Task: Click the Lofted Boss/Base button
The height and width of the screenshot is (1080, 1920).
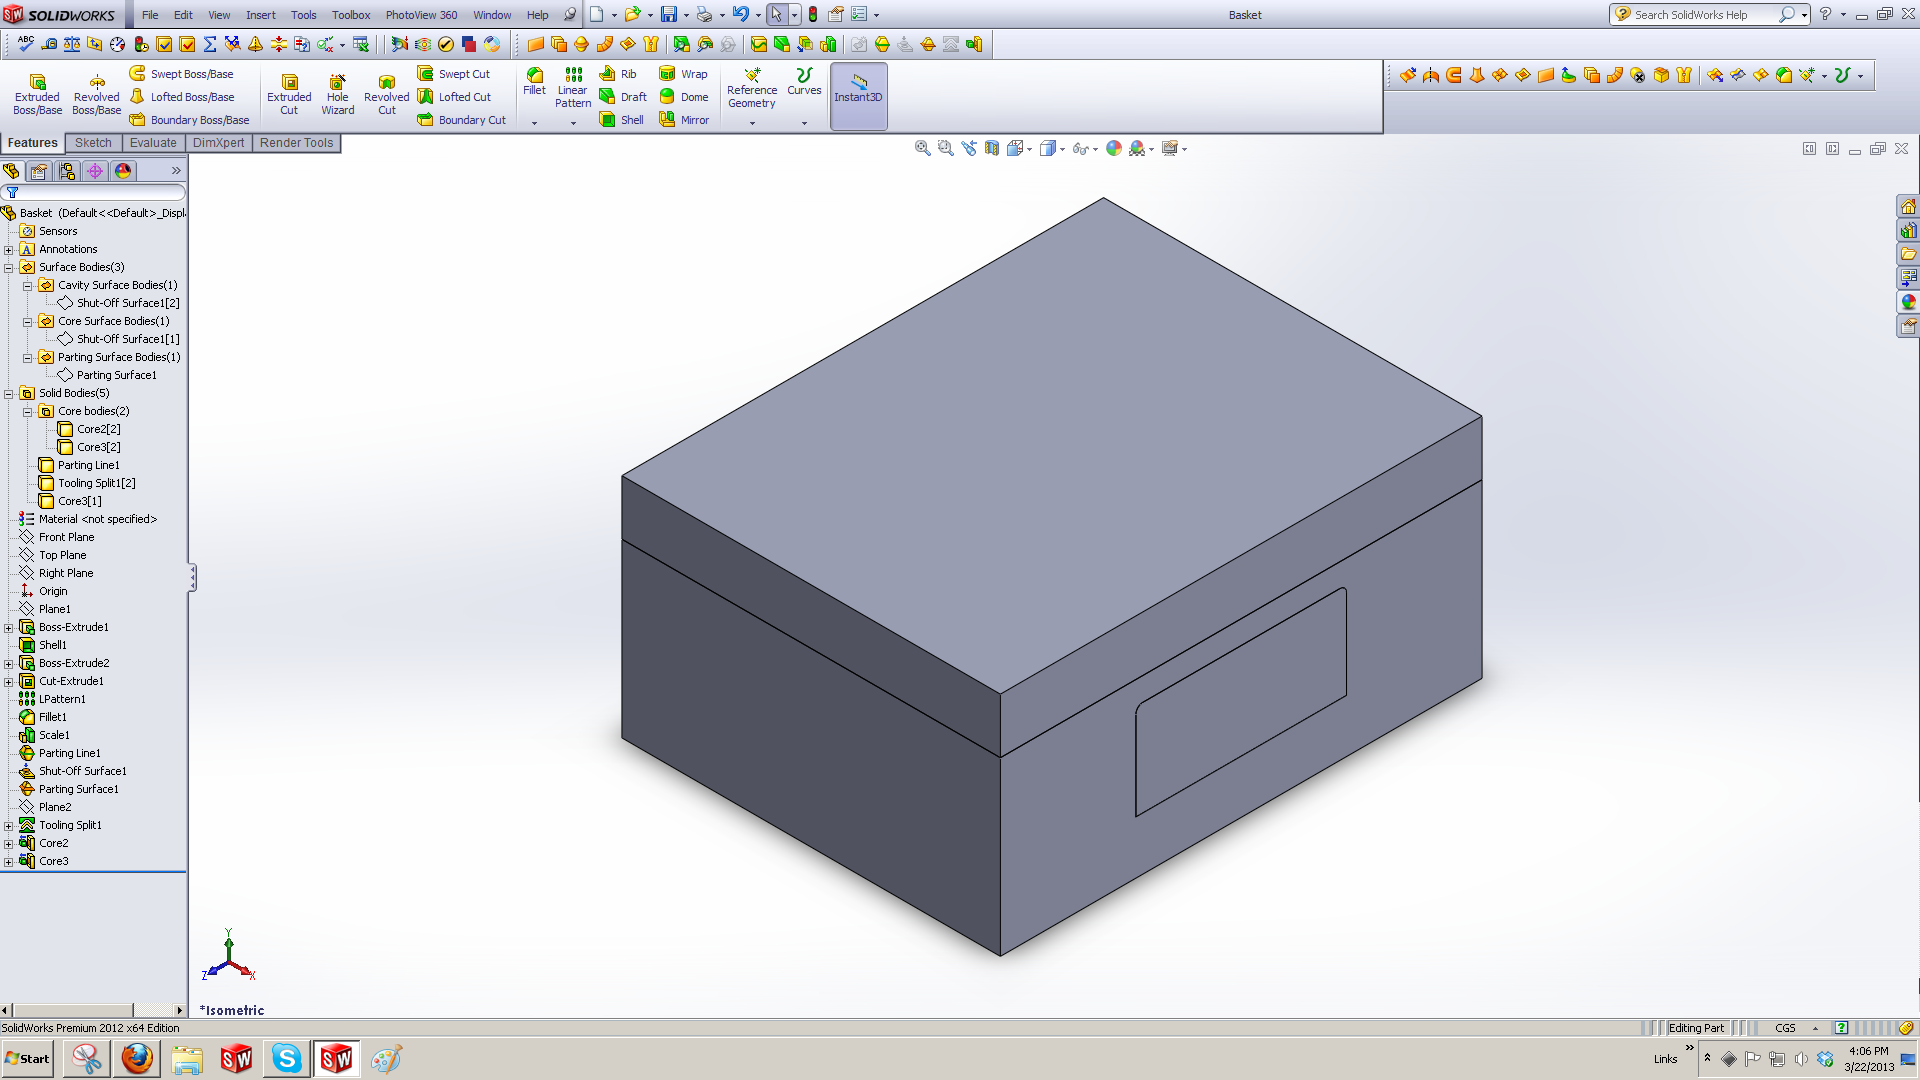Action: pos(182,97)
